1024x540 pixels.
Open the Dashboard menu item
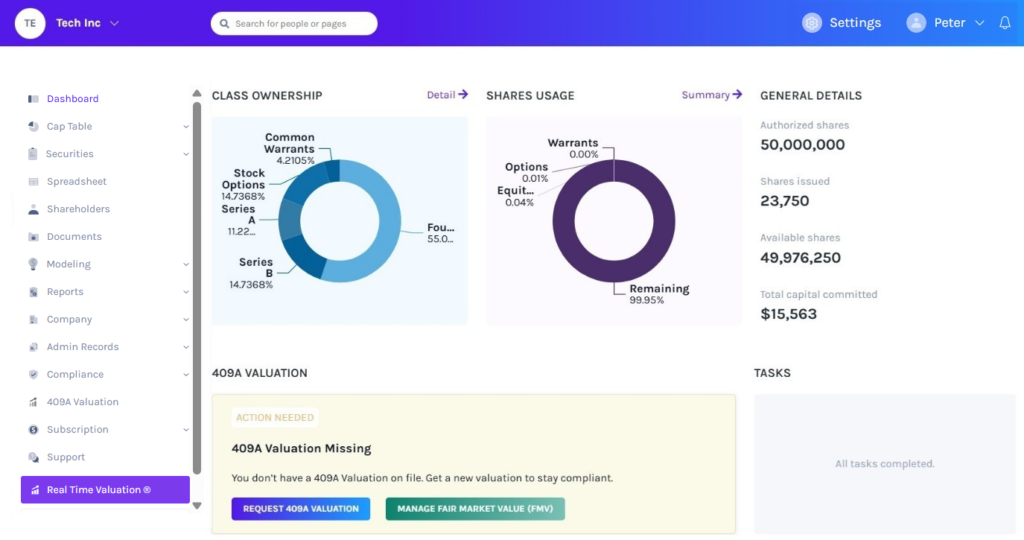pos(72,99)
